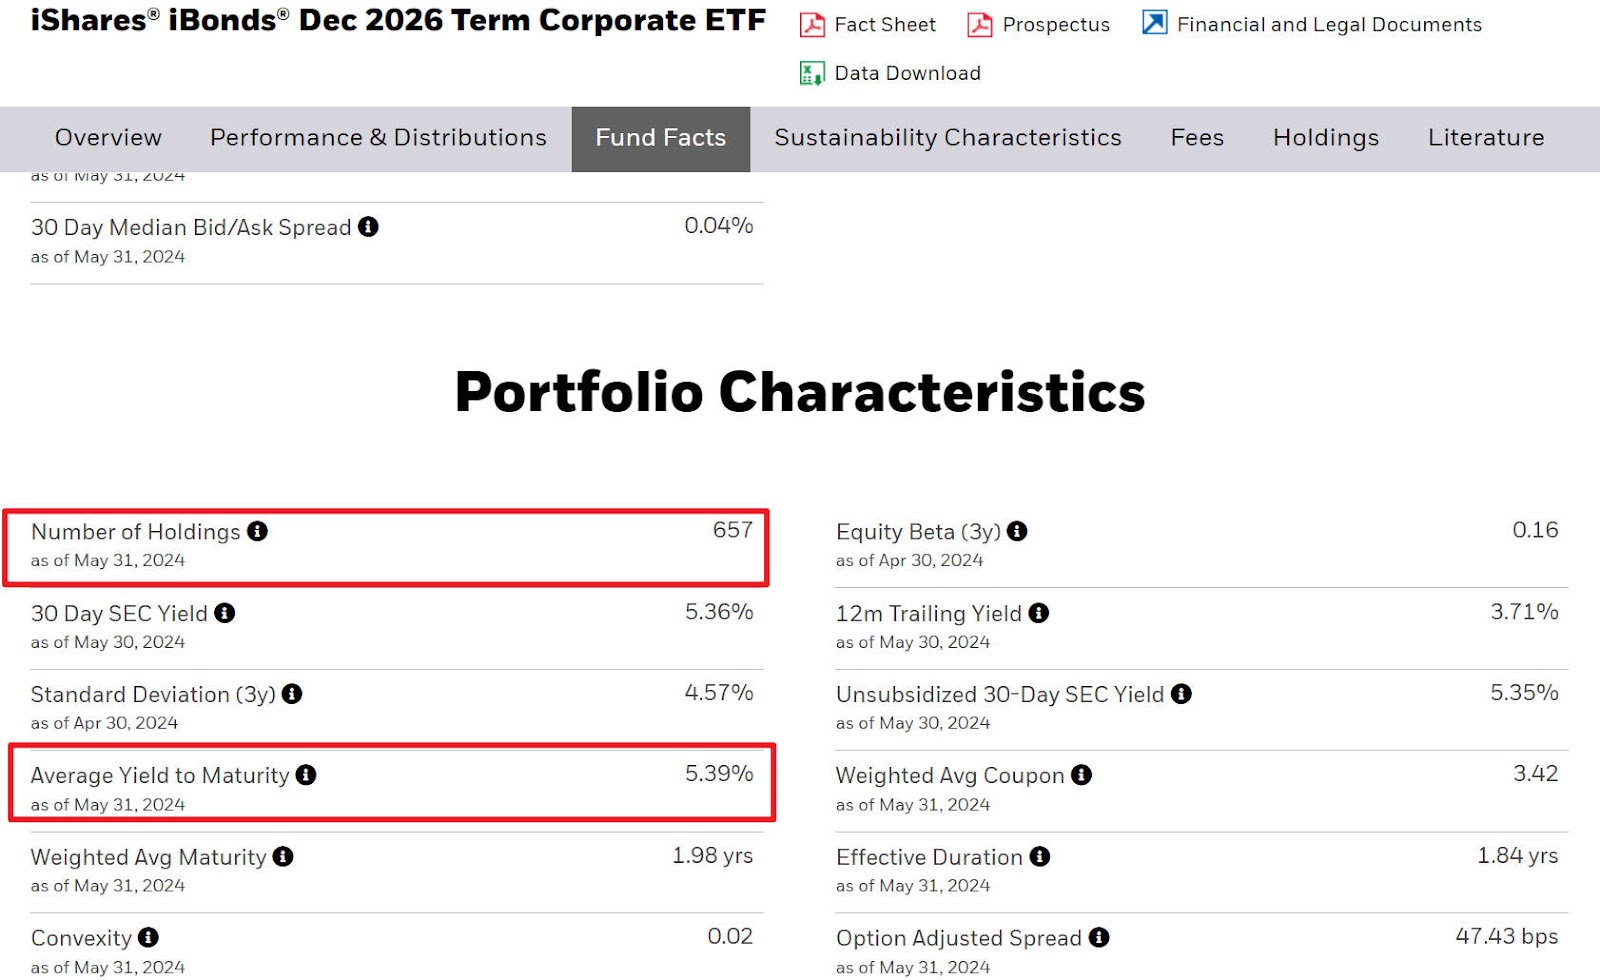This screenshot has width=1600, height=980.
Task: Select the Sustainability Characteristics tab
Action: pos(948,138)
